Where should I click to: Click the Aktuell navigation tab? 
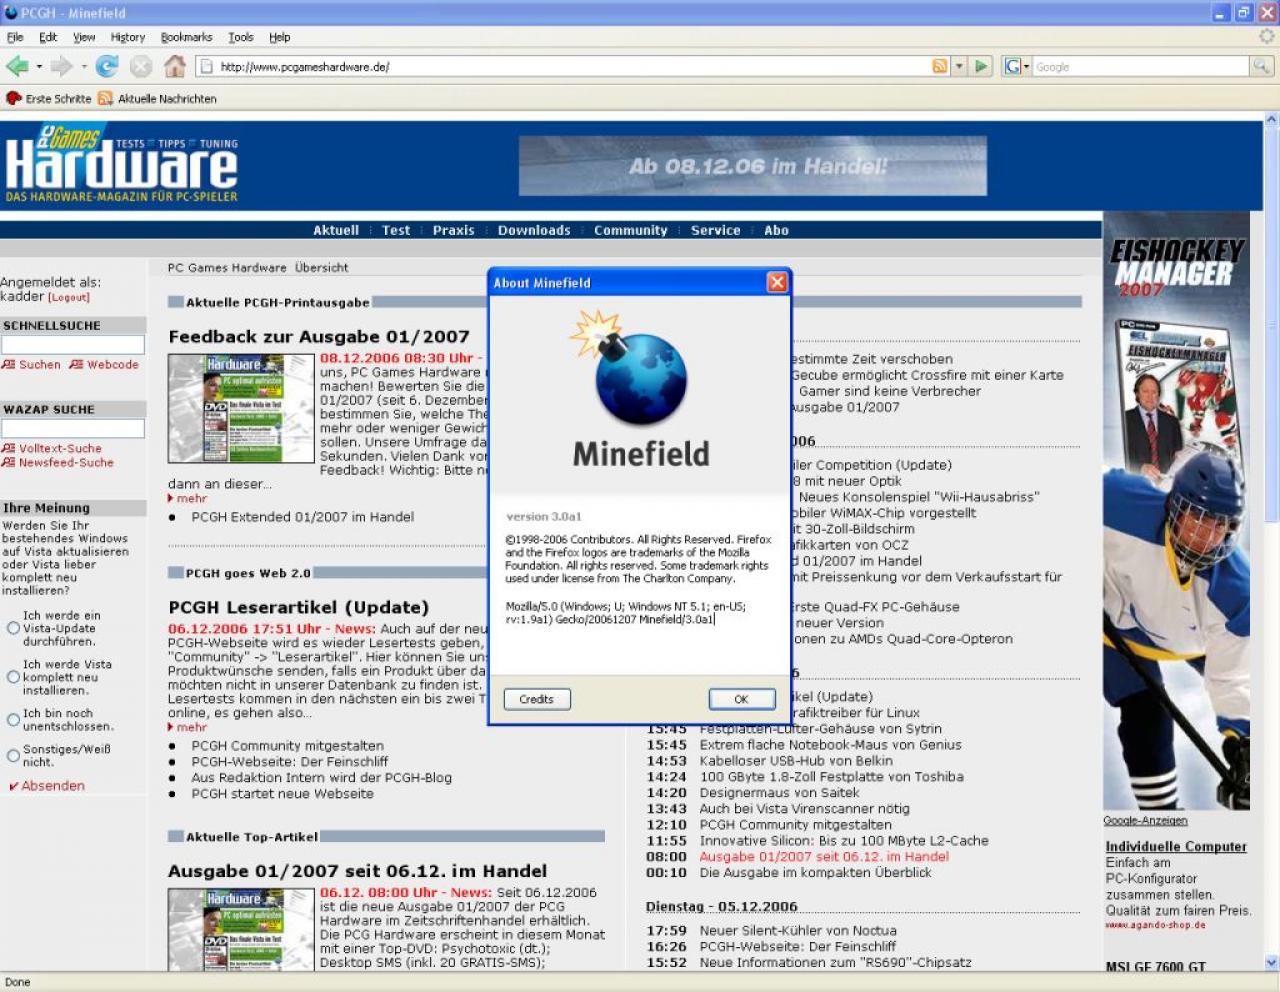(x=336, y=230)
